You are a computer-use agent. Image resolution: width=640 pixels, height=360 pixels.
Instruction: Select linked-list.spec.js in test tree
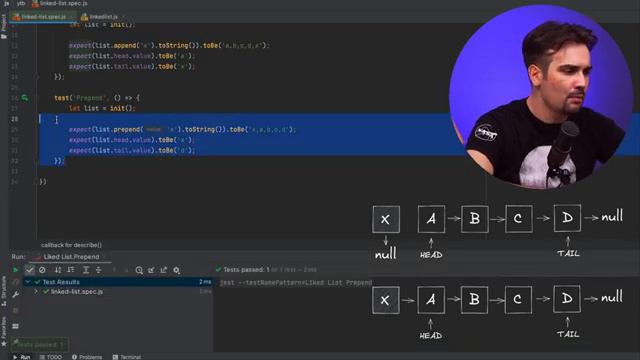pyautogui.click(x=77, y=292)
